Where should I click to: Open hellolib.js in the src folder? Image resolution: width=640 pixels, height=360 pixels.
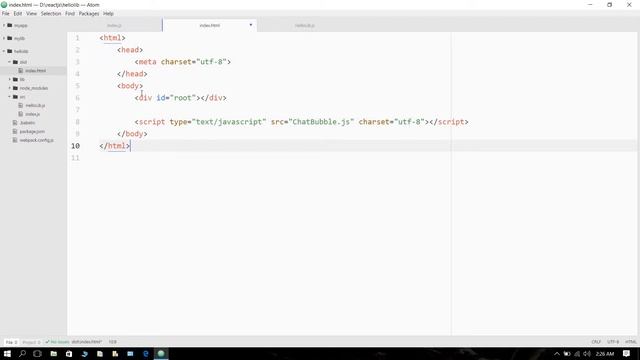tap(35, 105)
